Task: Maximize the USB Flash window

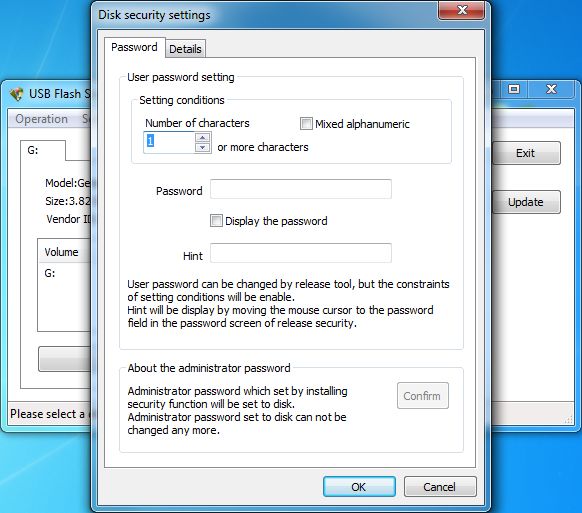Action: (x=514, y=89)
